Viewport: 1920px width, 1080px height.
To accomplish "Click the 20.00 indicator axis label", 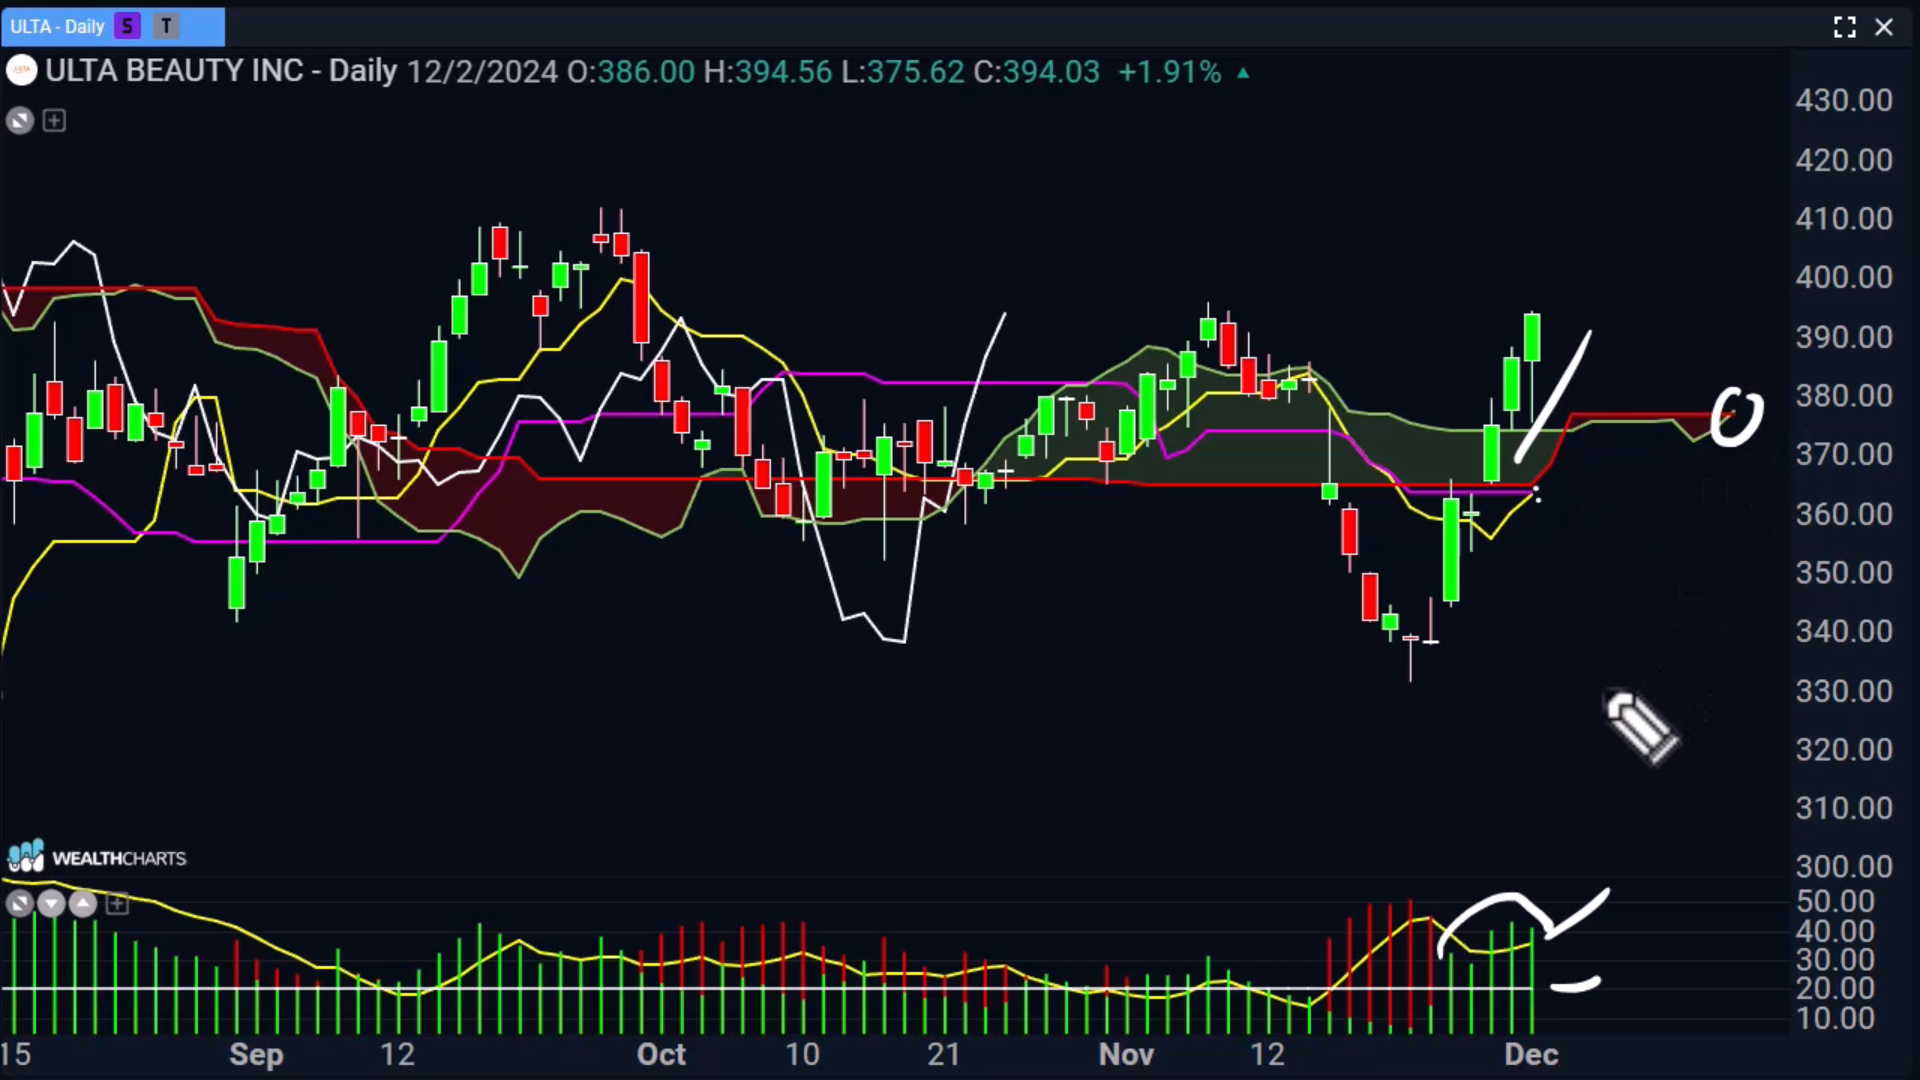I will [1834, 989].
